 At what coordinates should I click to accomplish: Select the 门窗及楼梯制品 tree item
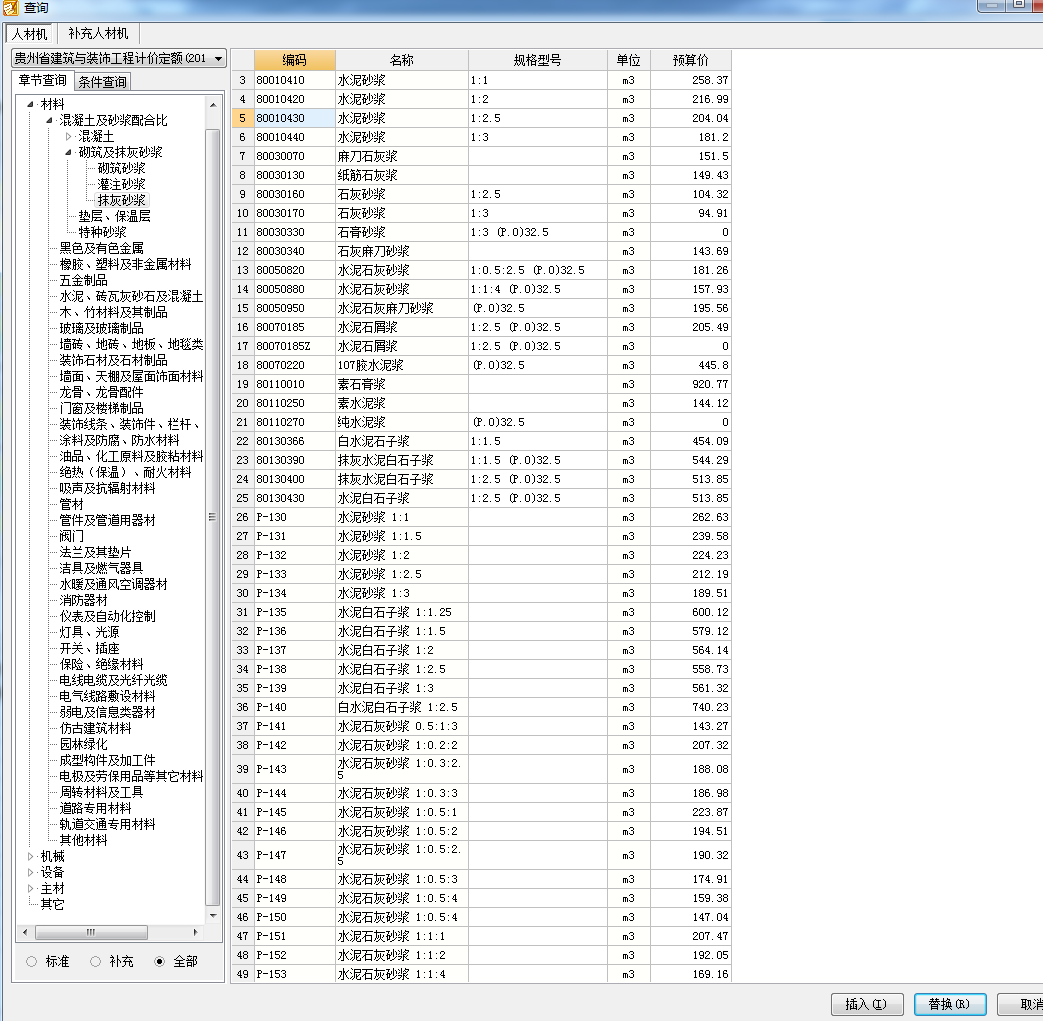(101, 408)
